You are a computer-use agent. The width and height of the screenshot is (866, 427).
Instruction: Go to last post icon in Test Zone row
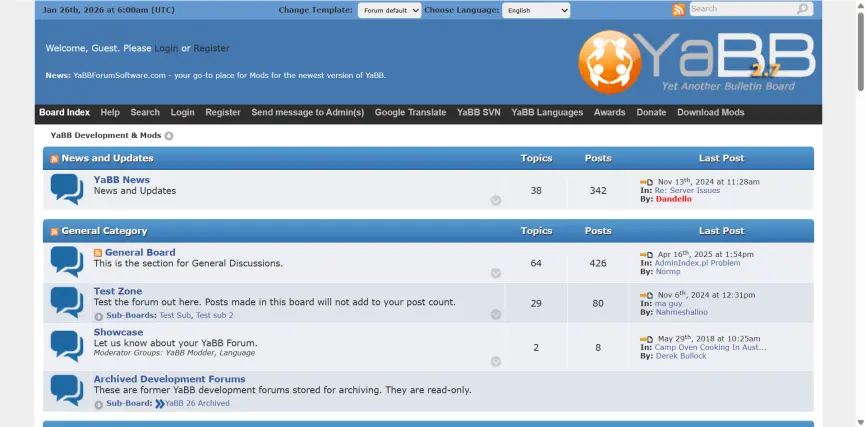coord(647,296)
